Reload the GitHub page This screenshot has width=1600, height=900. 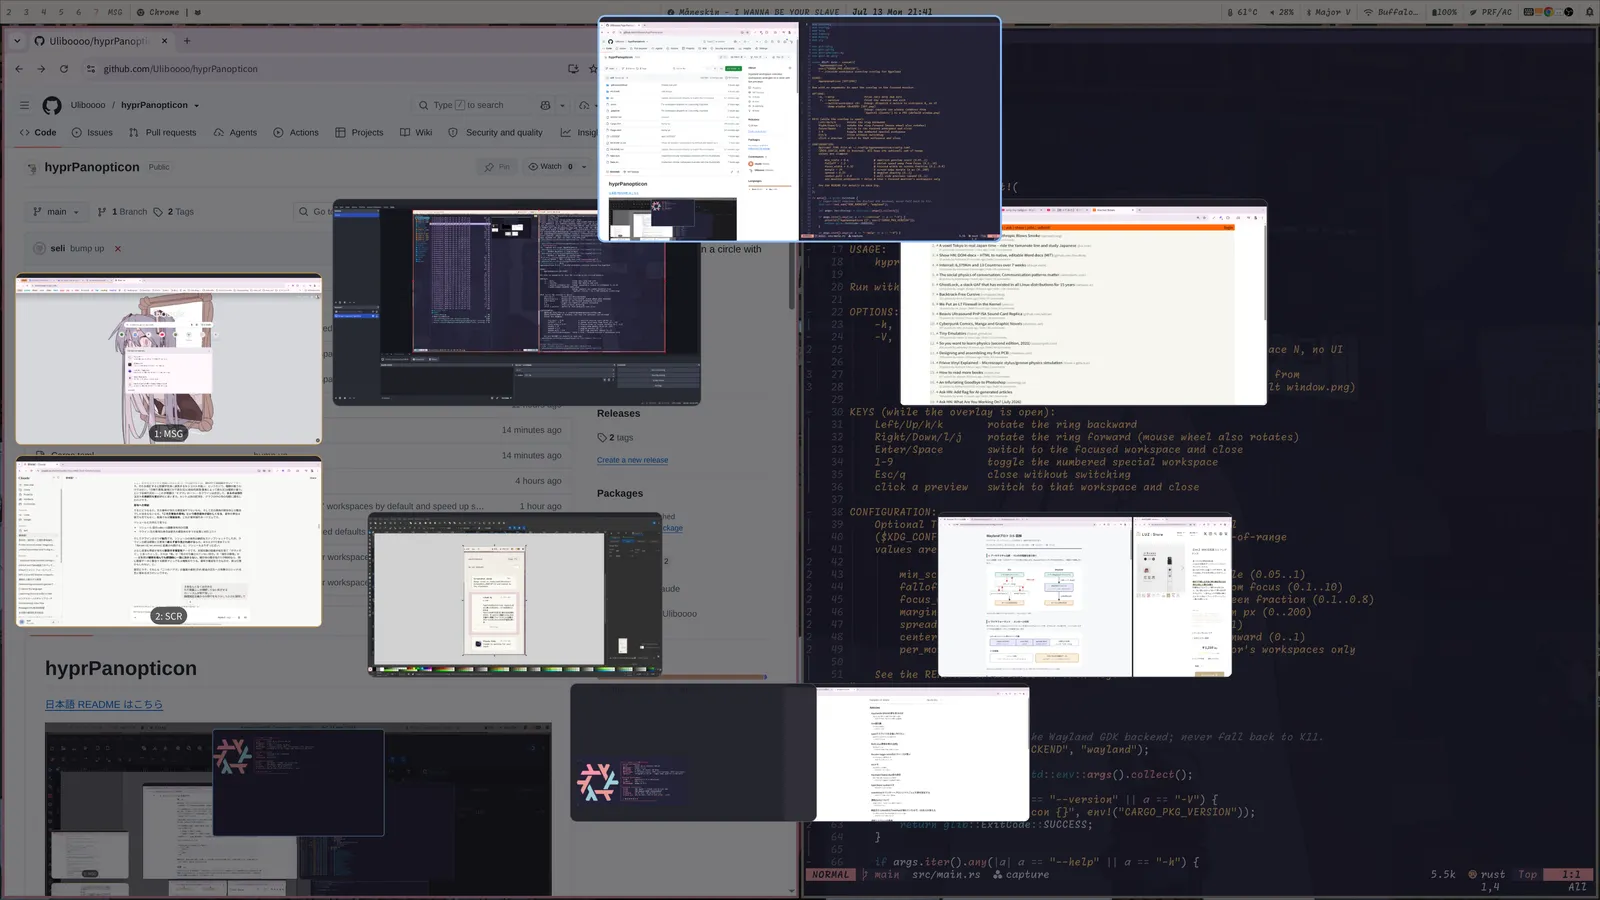tap(64, 69)
